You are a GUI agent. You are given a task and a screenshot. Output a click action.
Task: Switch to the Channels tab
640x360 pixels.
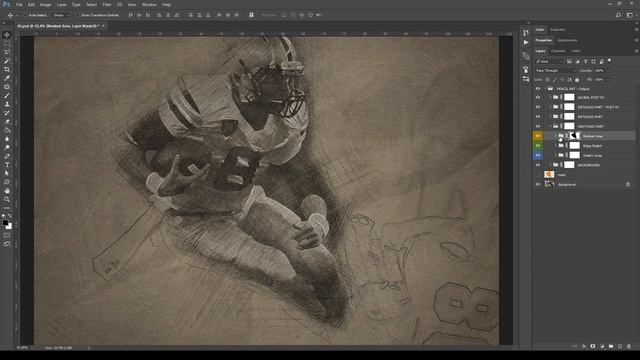[558, 51]
